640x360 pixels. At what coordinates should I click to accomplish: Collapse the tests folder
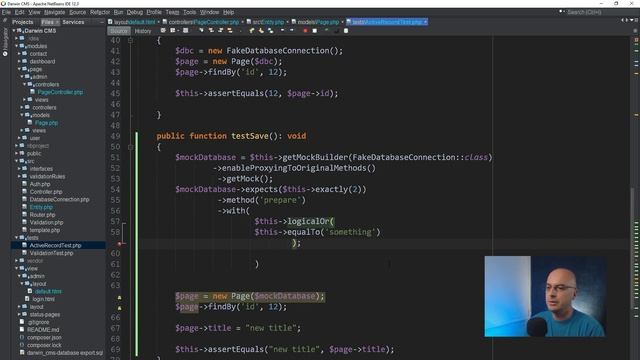tap(17, 238)
